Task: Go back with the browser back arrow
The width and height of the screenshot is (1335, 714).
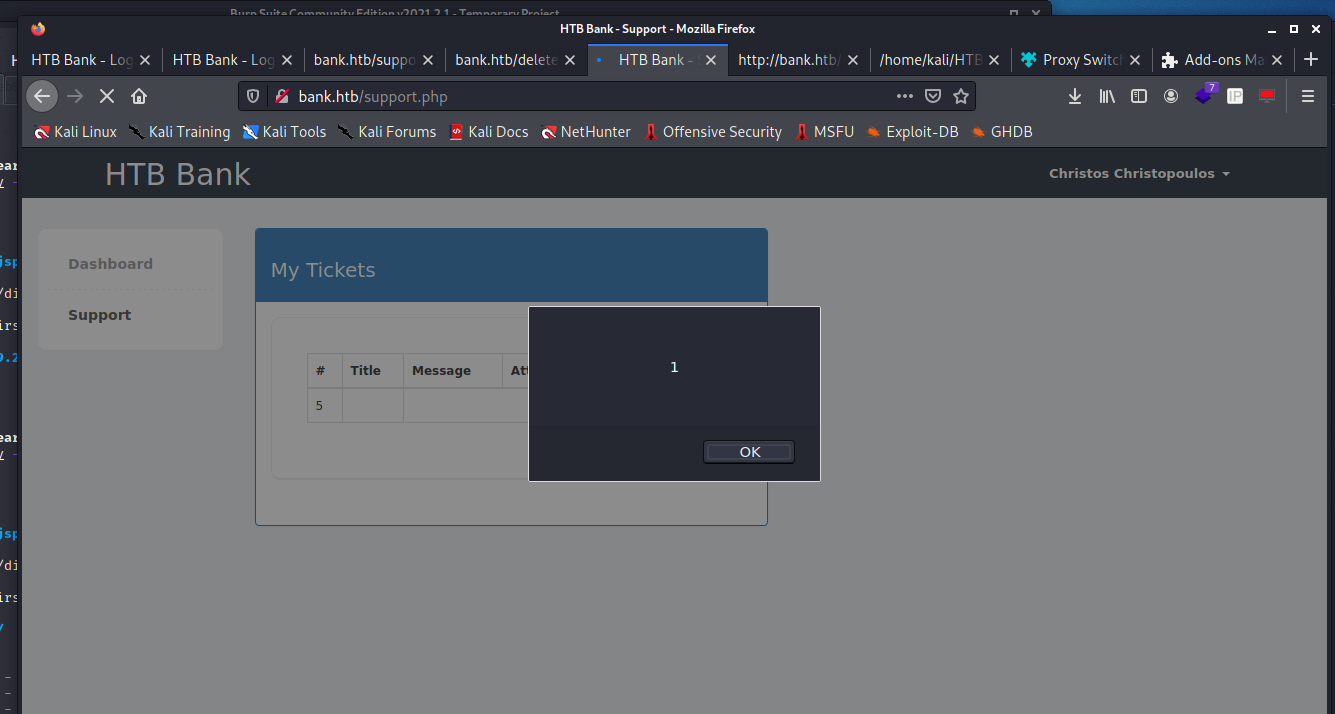Action: (x=41, y=96)
